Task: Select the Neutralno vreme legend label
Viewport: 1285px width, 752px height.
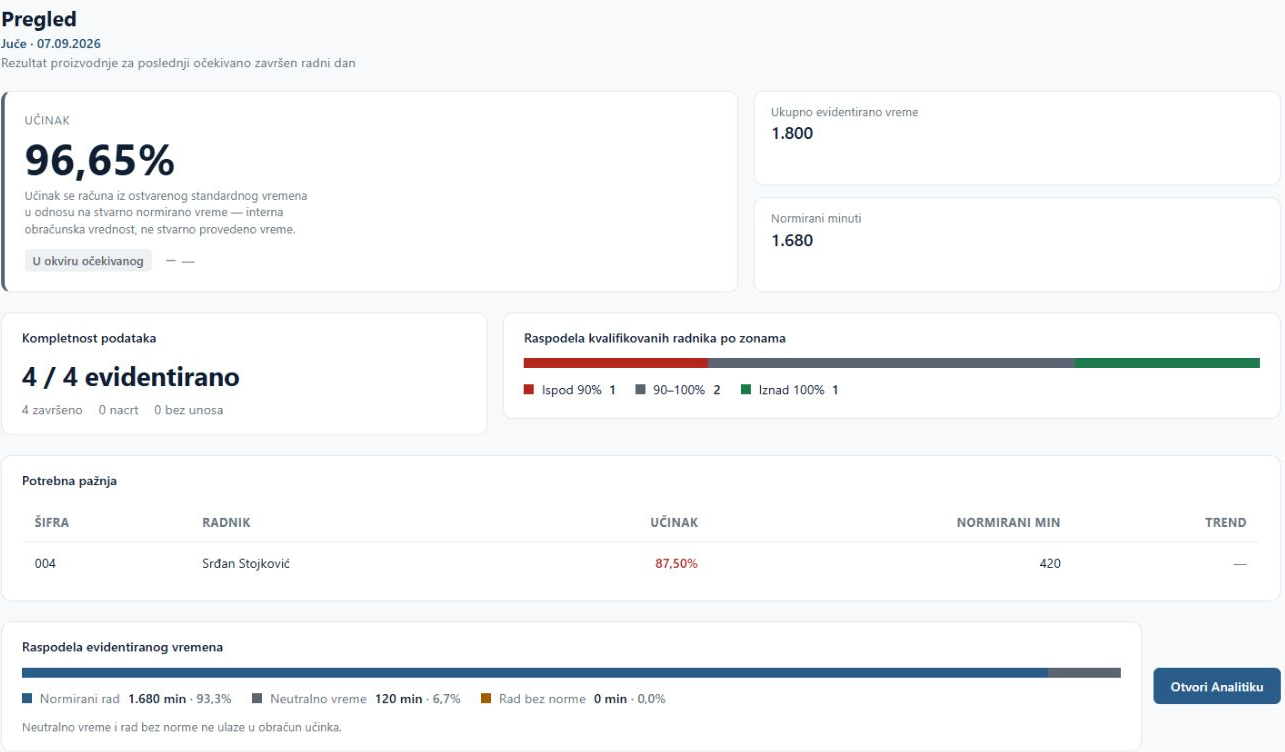Action: pyautogui.click(x=318, y=699)
